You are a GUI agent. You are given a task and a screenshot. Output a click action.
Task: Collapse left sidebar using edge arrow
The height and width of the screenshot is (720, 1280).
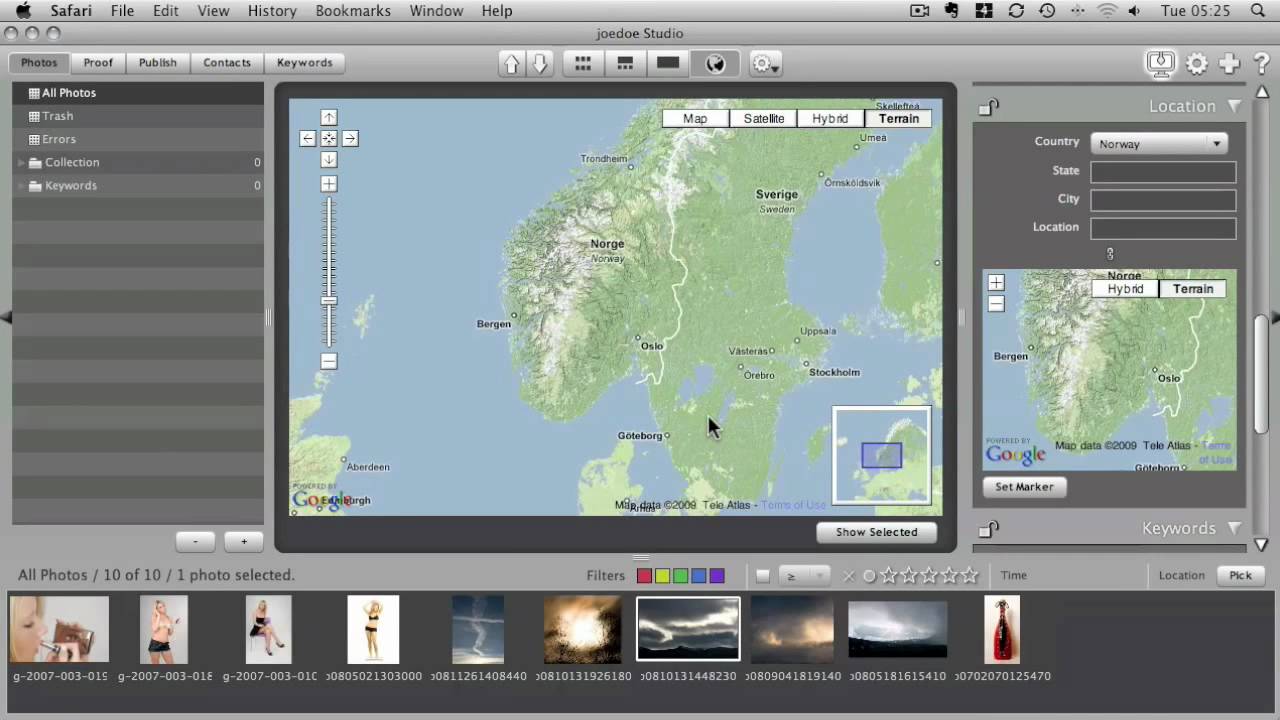pos(6,317)
